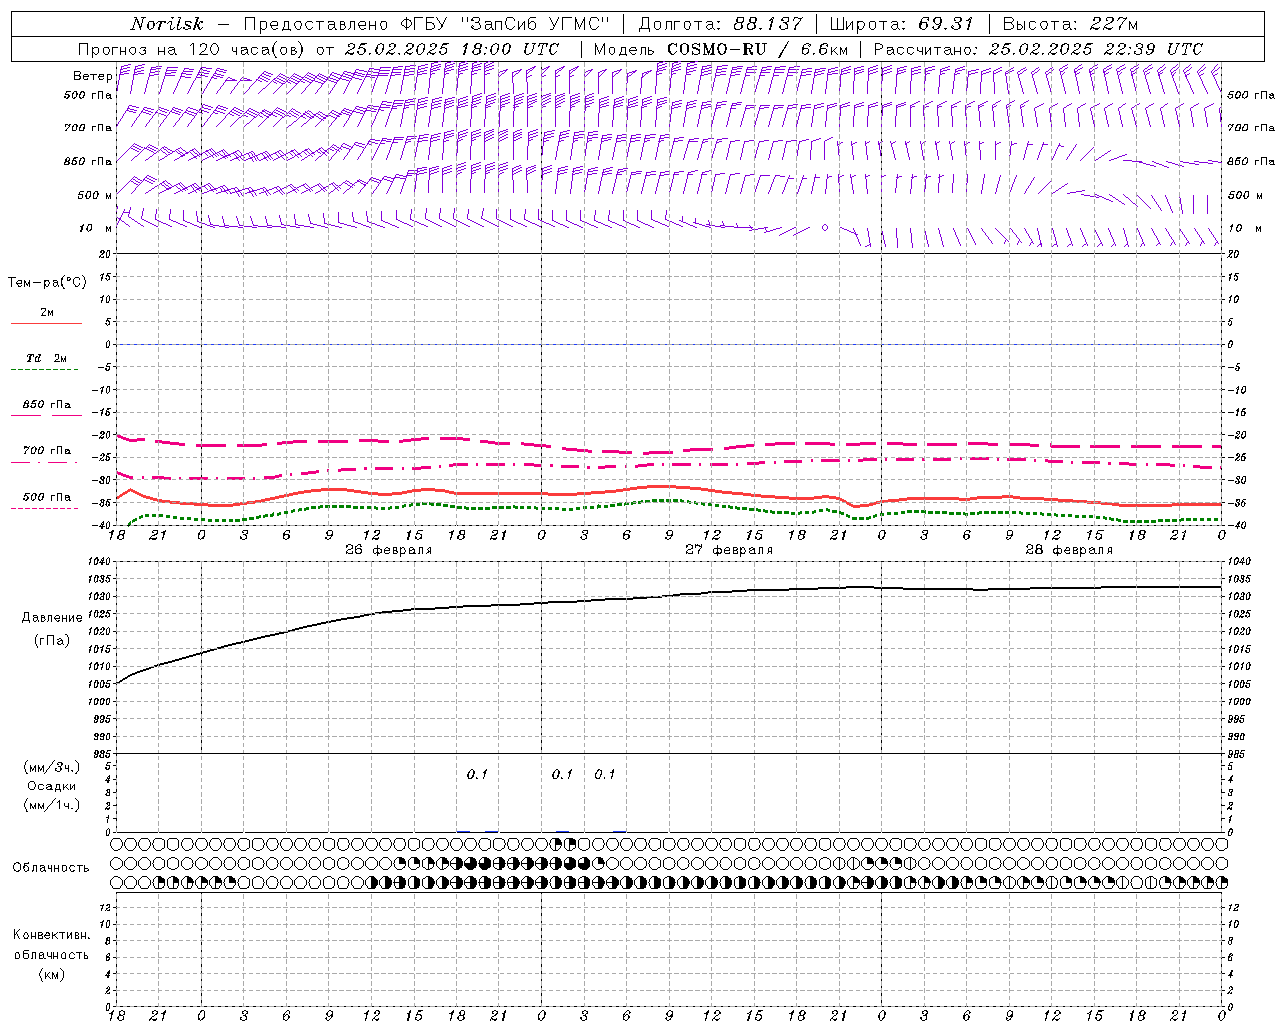Click the "Ветер" wind panel label
Screen dimensions: 1280x1024
coord(92,76)
